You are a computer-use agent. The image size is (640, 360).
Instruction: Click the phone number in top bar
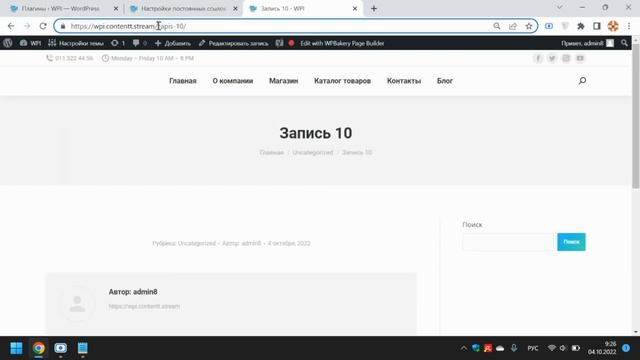coord(74,58)
